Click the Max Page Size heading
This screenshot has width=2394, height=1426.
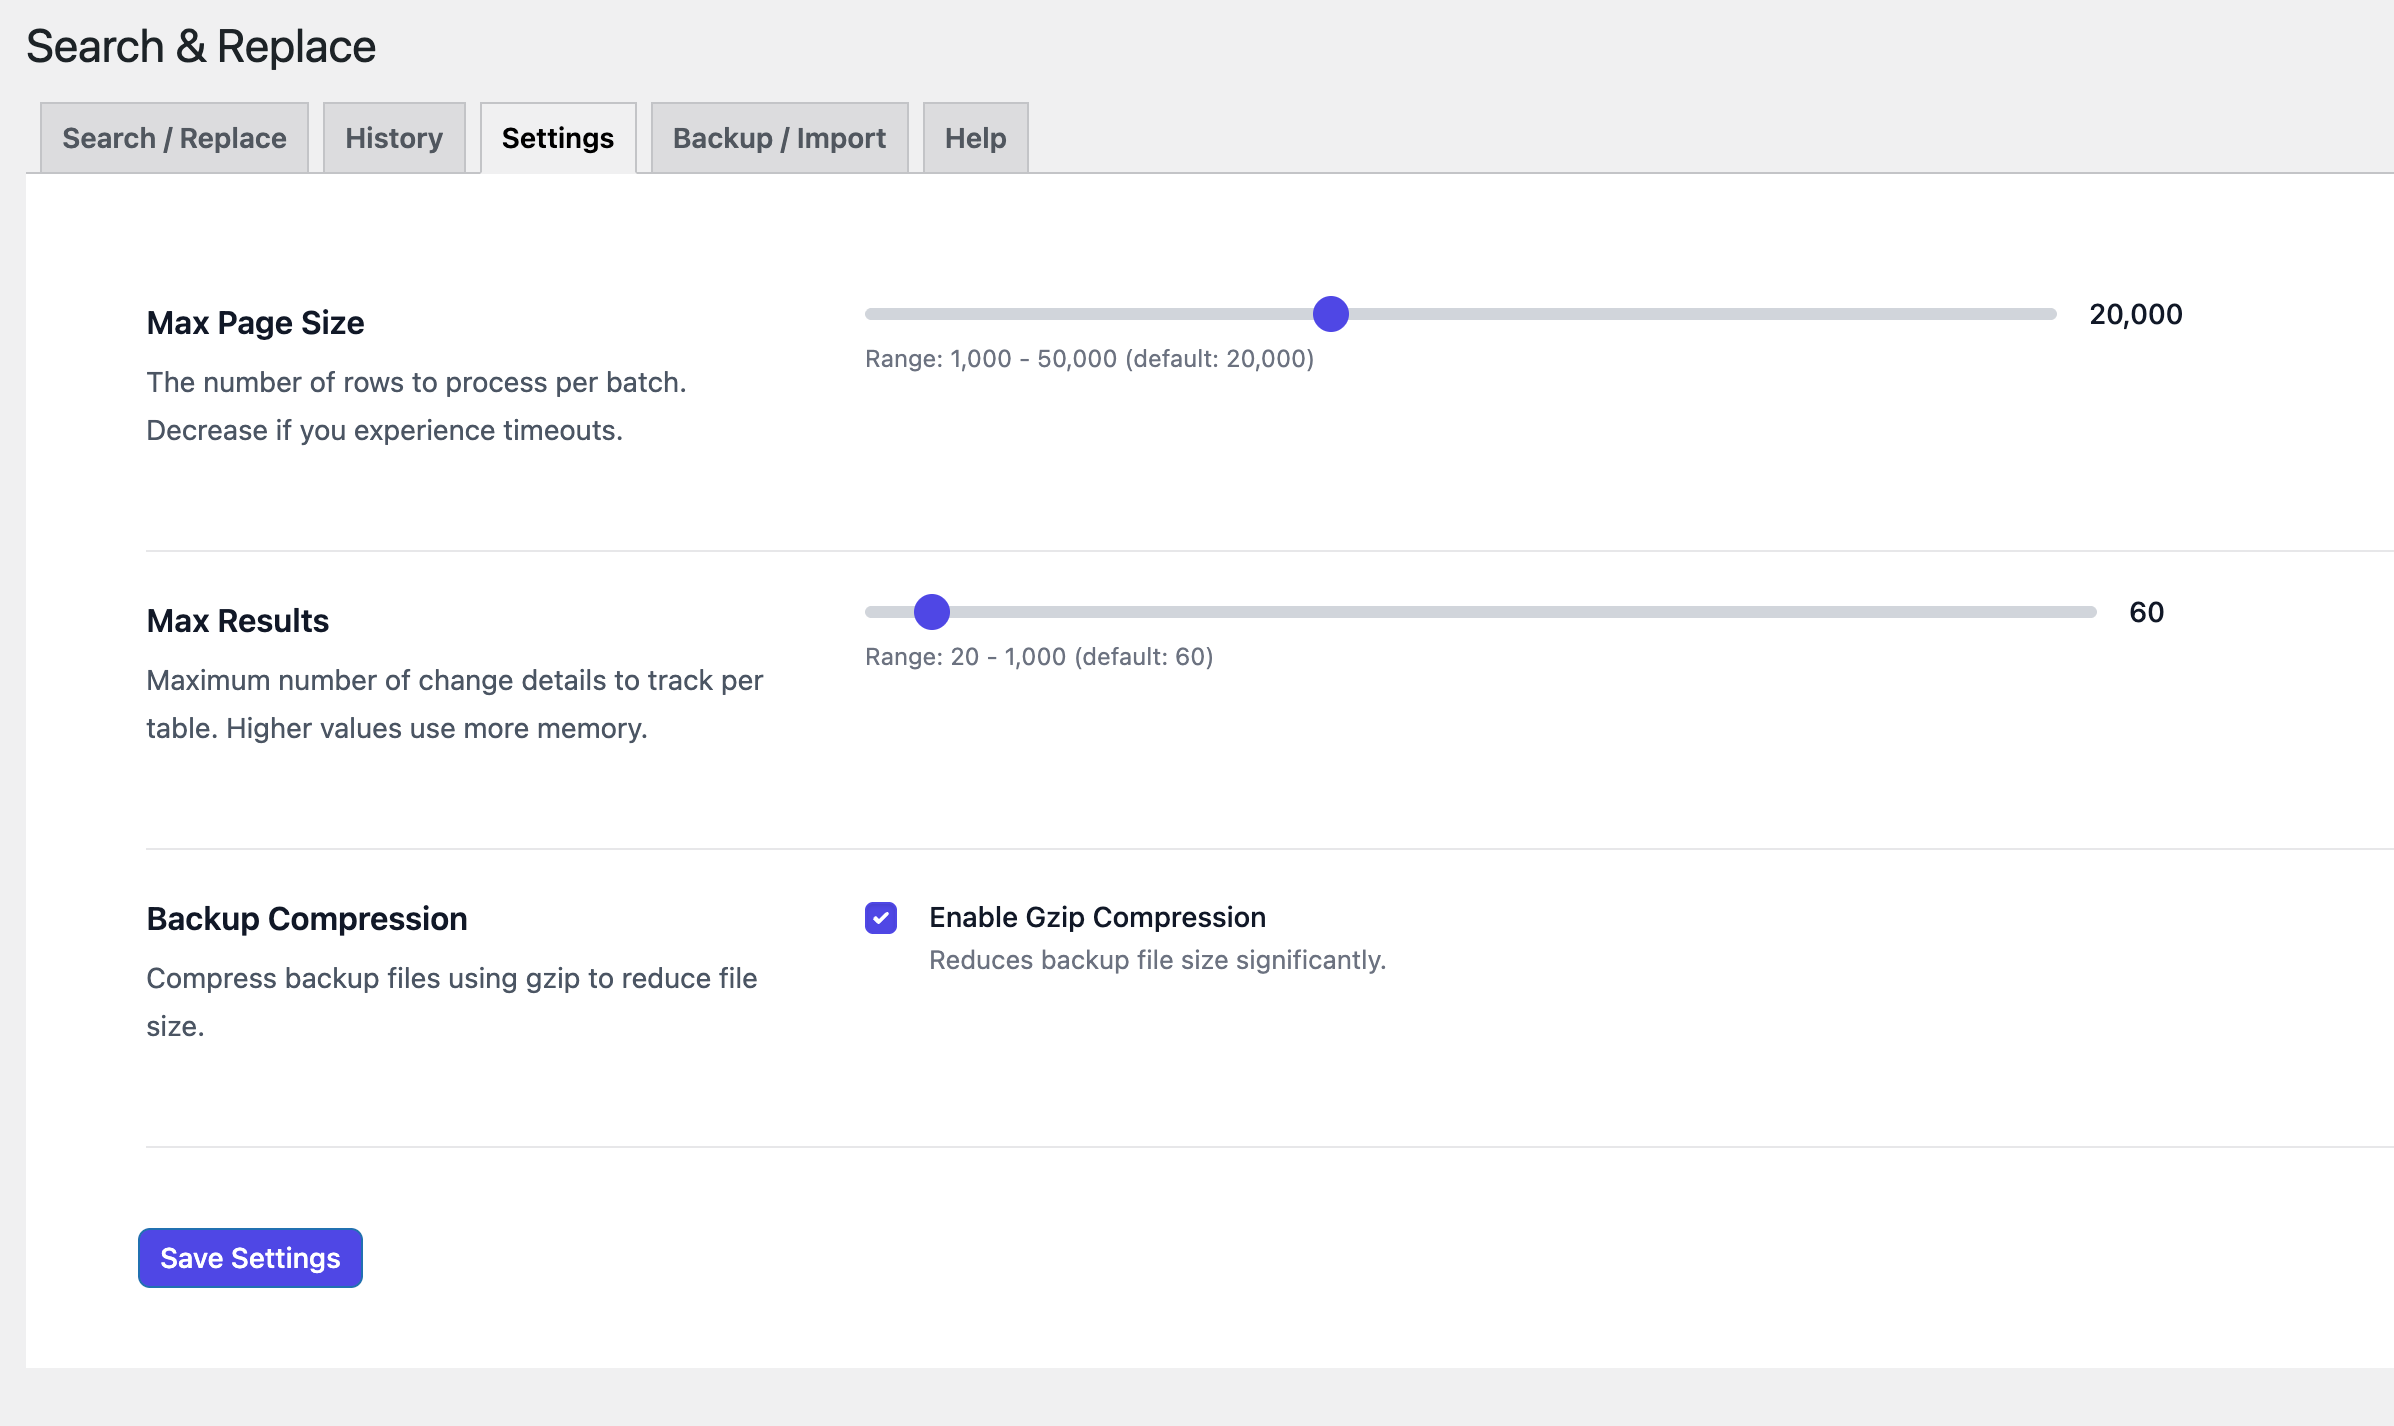[255, 323]
